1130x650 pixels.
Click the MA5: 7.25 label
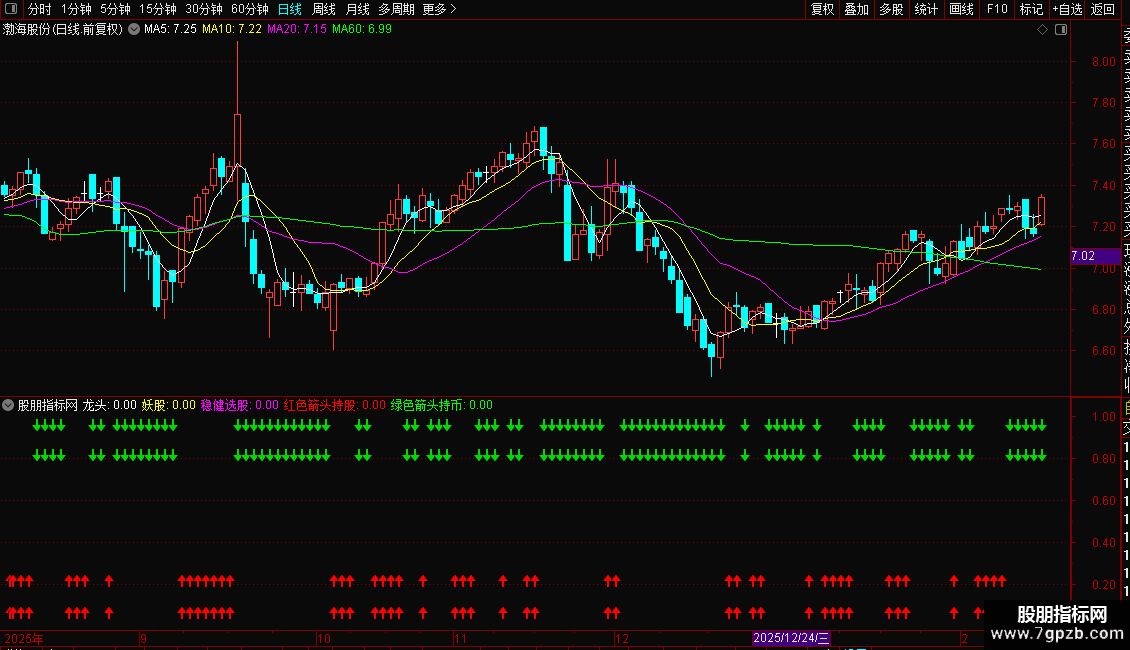170,29
